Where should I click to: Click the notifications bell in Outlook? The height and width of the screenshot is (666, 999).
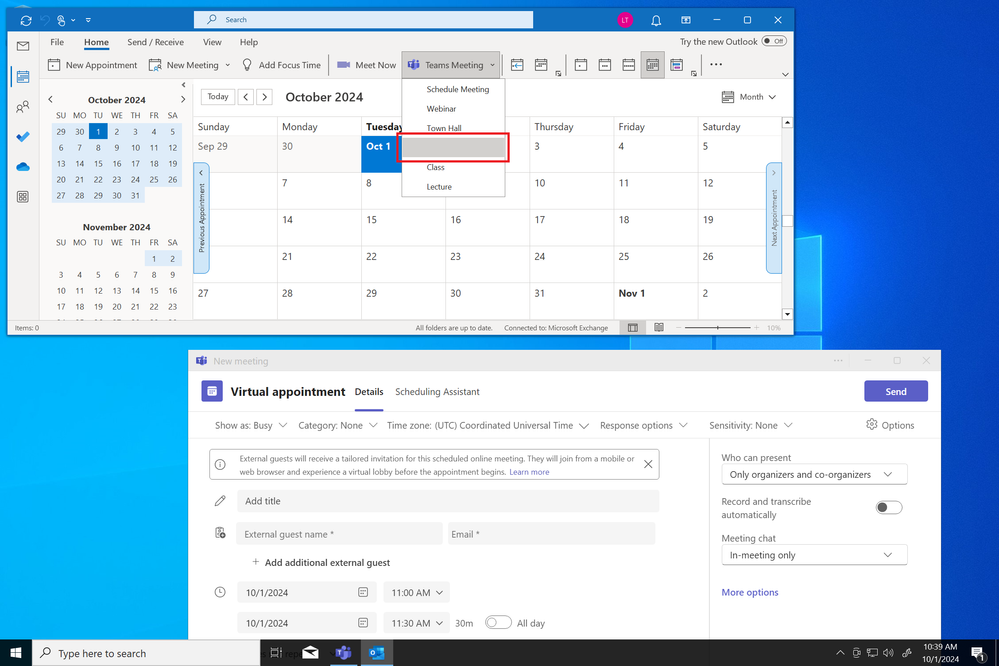[656, 20]
